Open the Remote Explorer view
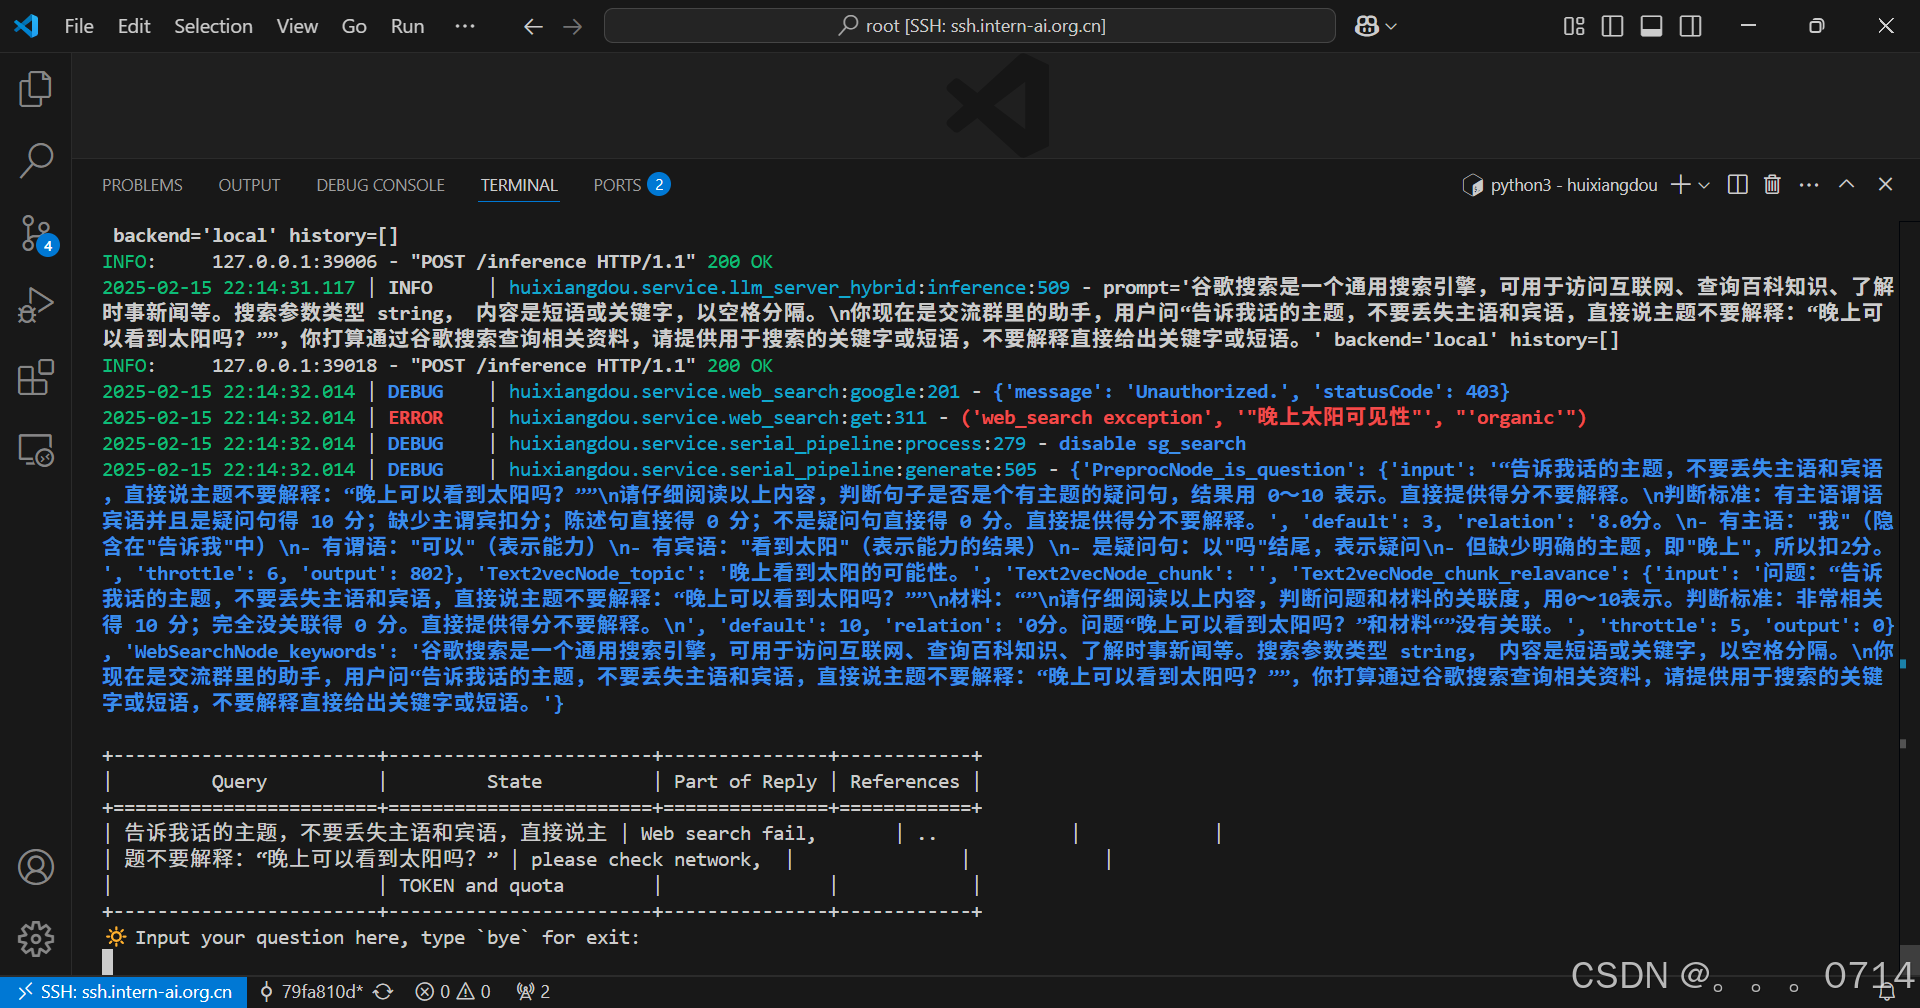This screenshot has height=1008, width=1920. pyautogui.click(x=36, y=450)
